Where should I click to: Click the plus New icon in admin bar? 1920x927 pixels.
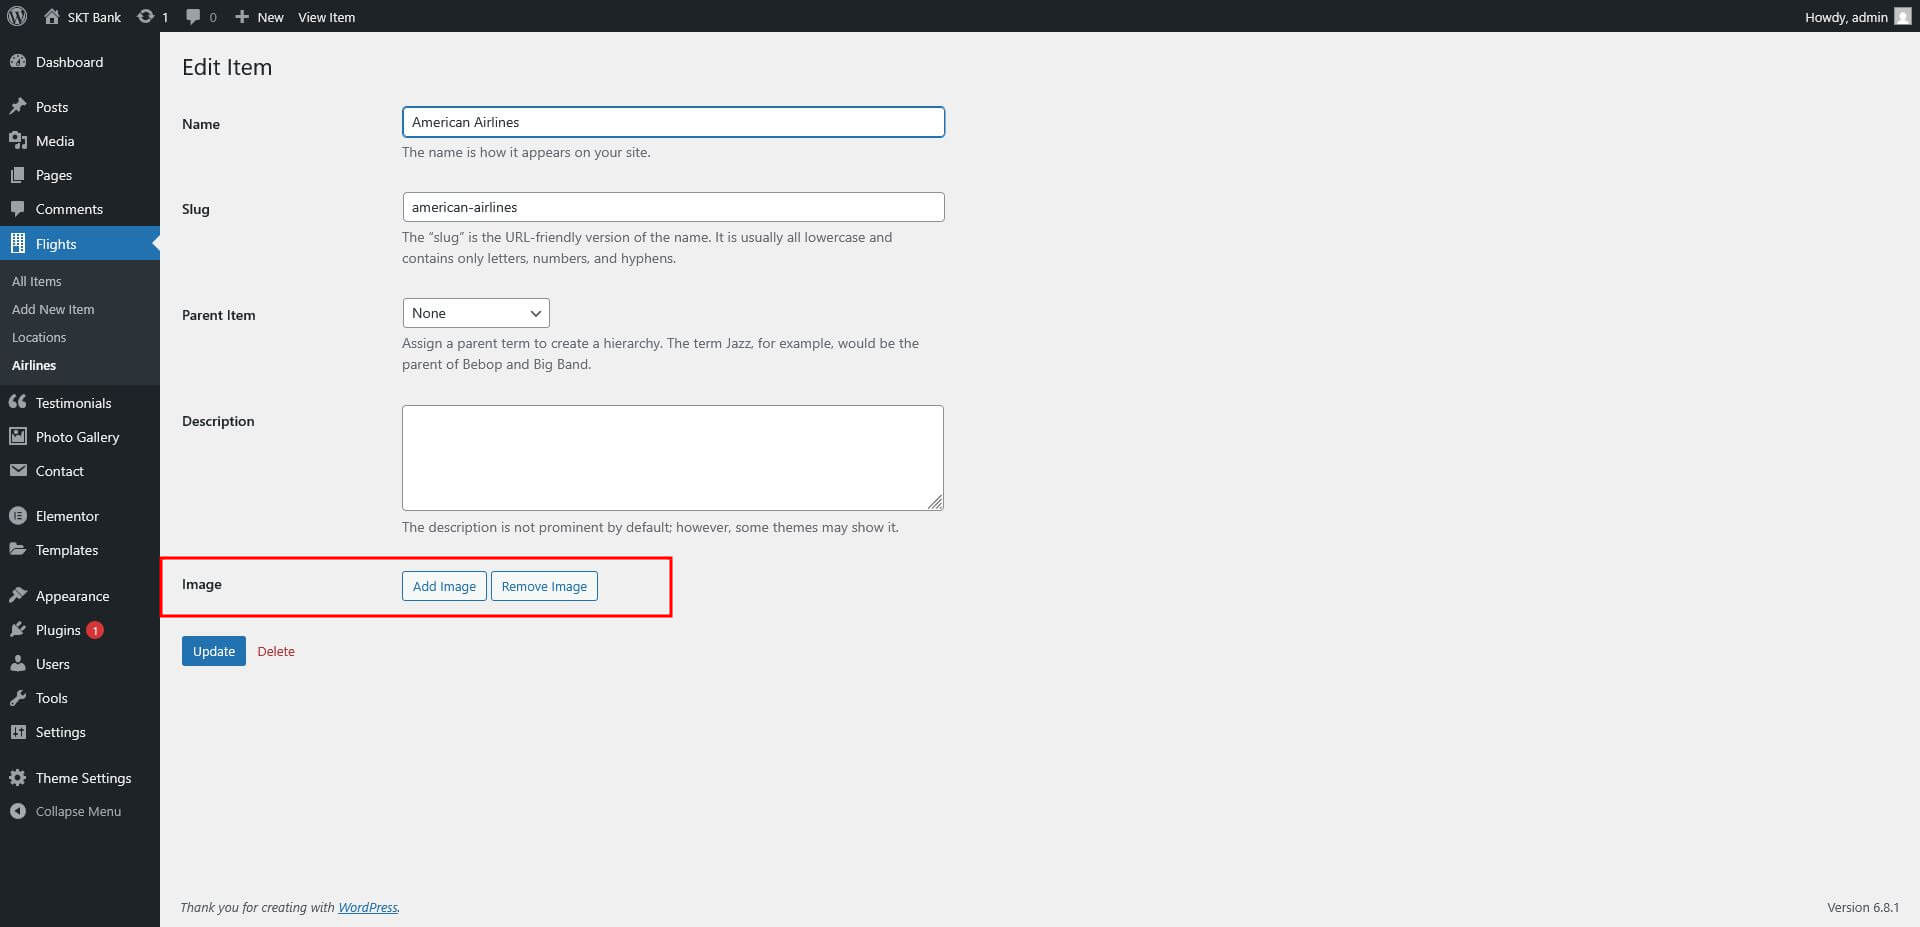[242, 17]
